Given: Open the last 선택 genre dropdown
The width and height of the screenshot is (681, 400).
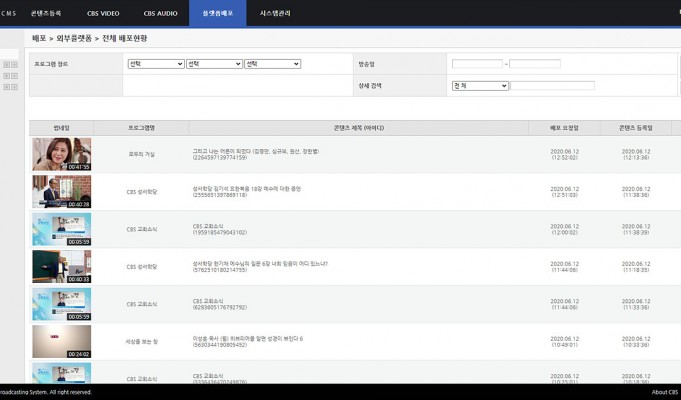Looking at the screenshot, I should 272,64.
